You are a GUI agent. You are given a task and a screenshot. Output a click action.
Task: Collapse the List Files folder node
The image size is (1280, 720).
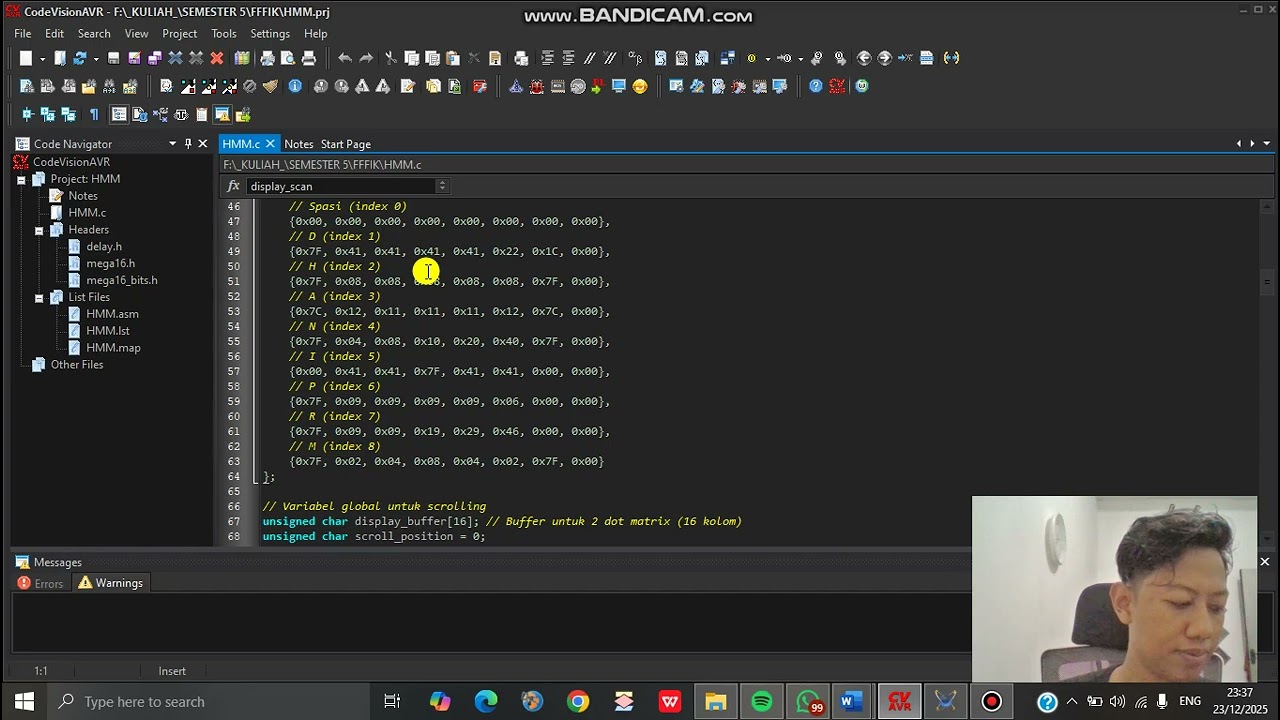point(39,298)
